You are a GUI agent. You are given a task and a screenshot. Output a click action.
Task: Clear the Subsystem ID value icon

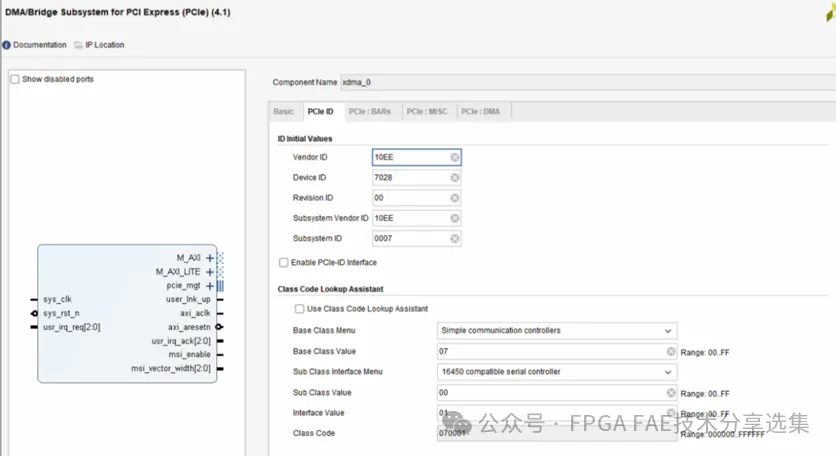tap(455, 239)
